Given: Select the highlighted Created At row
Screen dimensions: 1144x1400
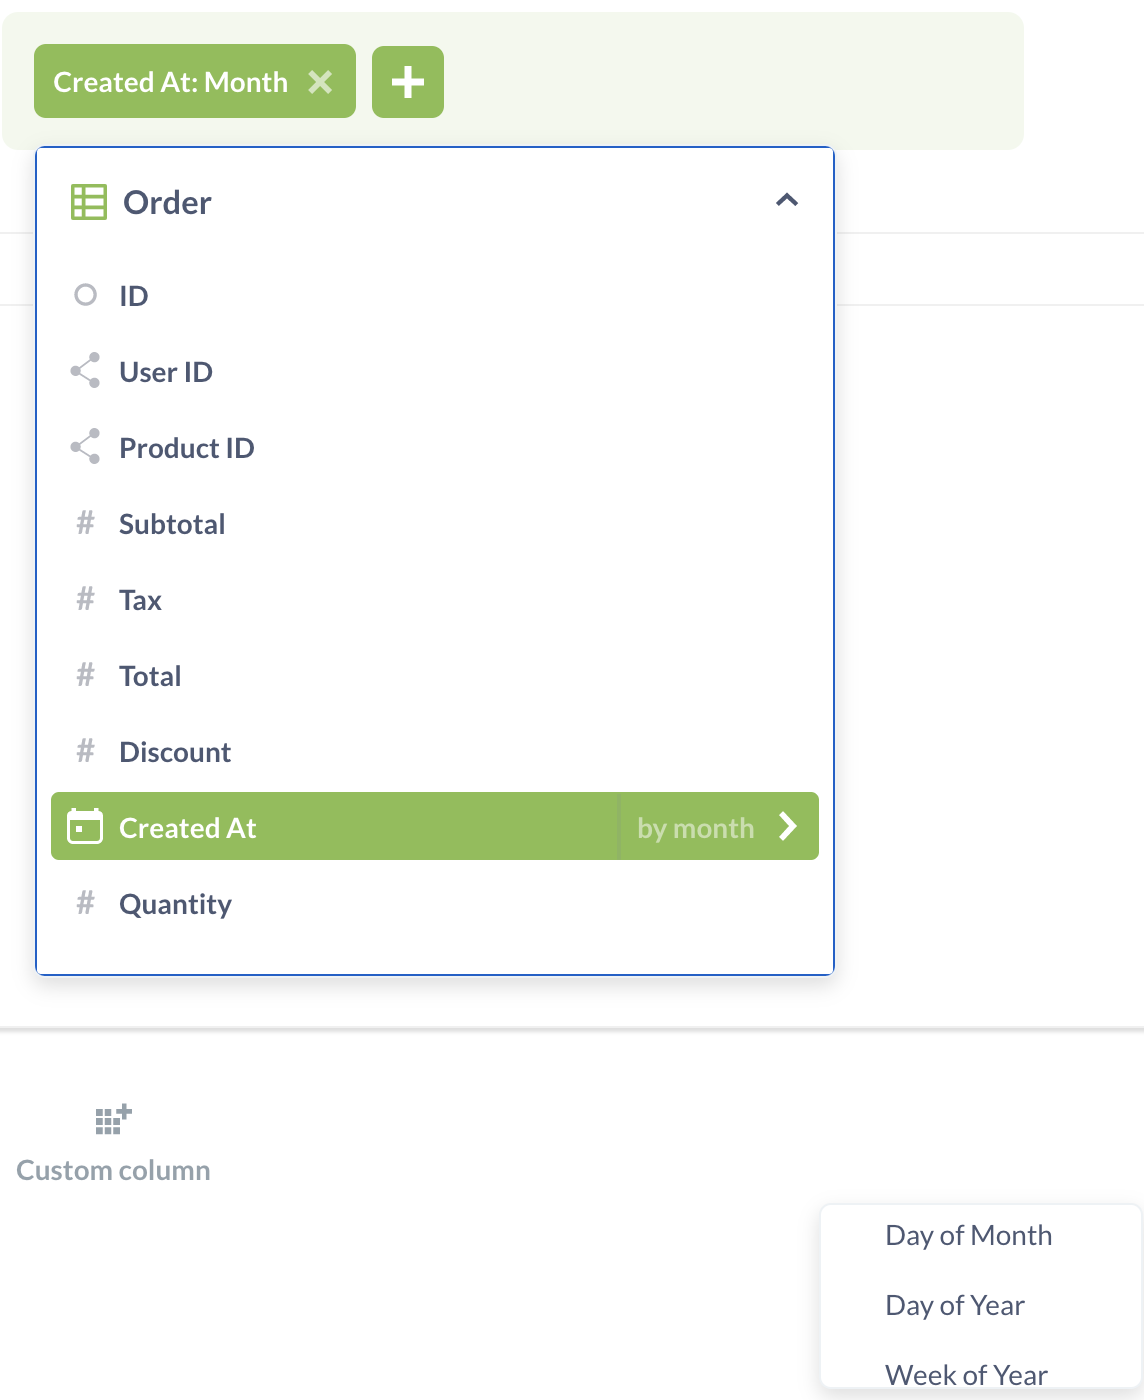Looking at the screenshot, I should (x=300, y=827).
